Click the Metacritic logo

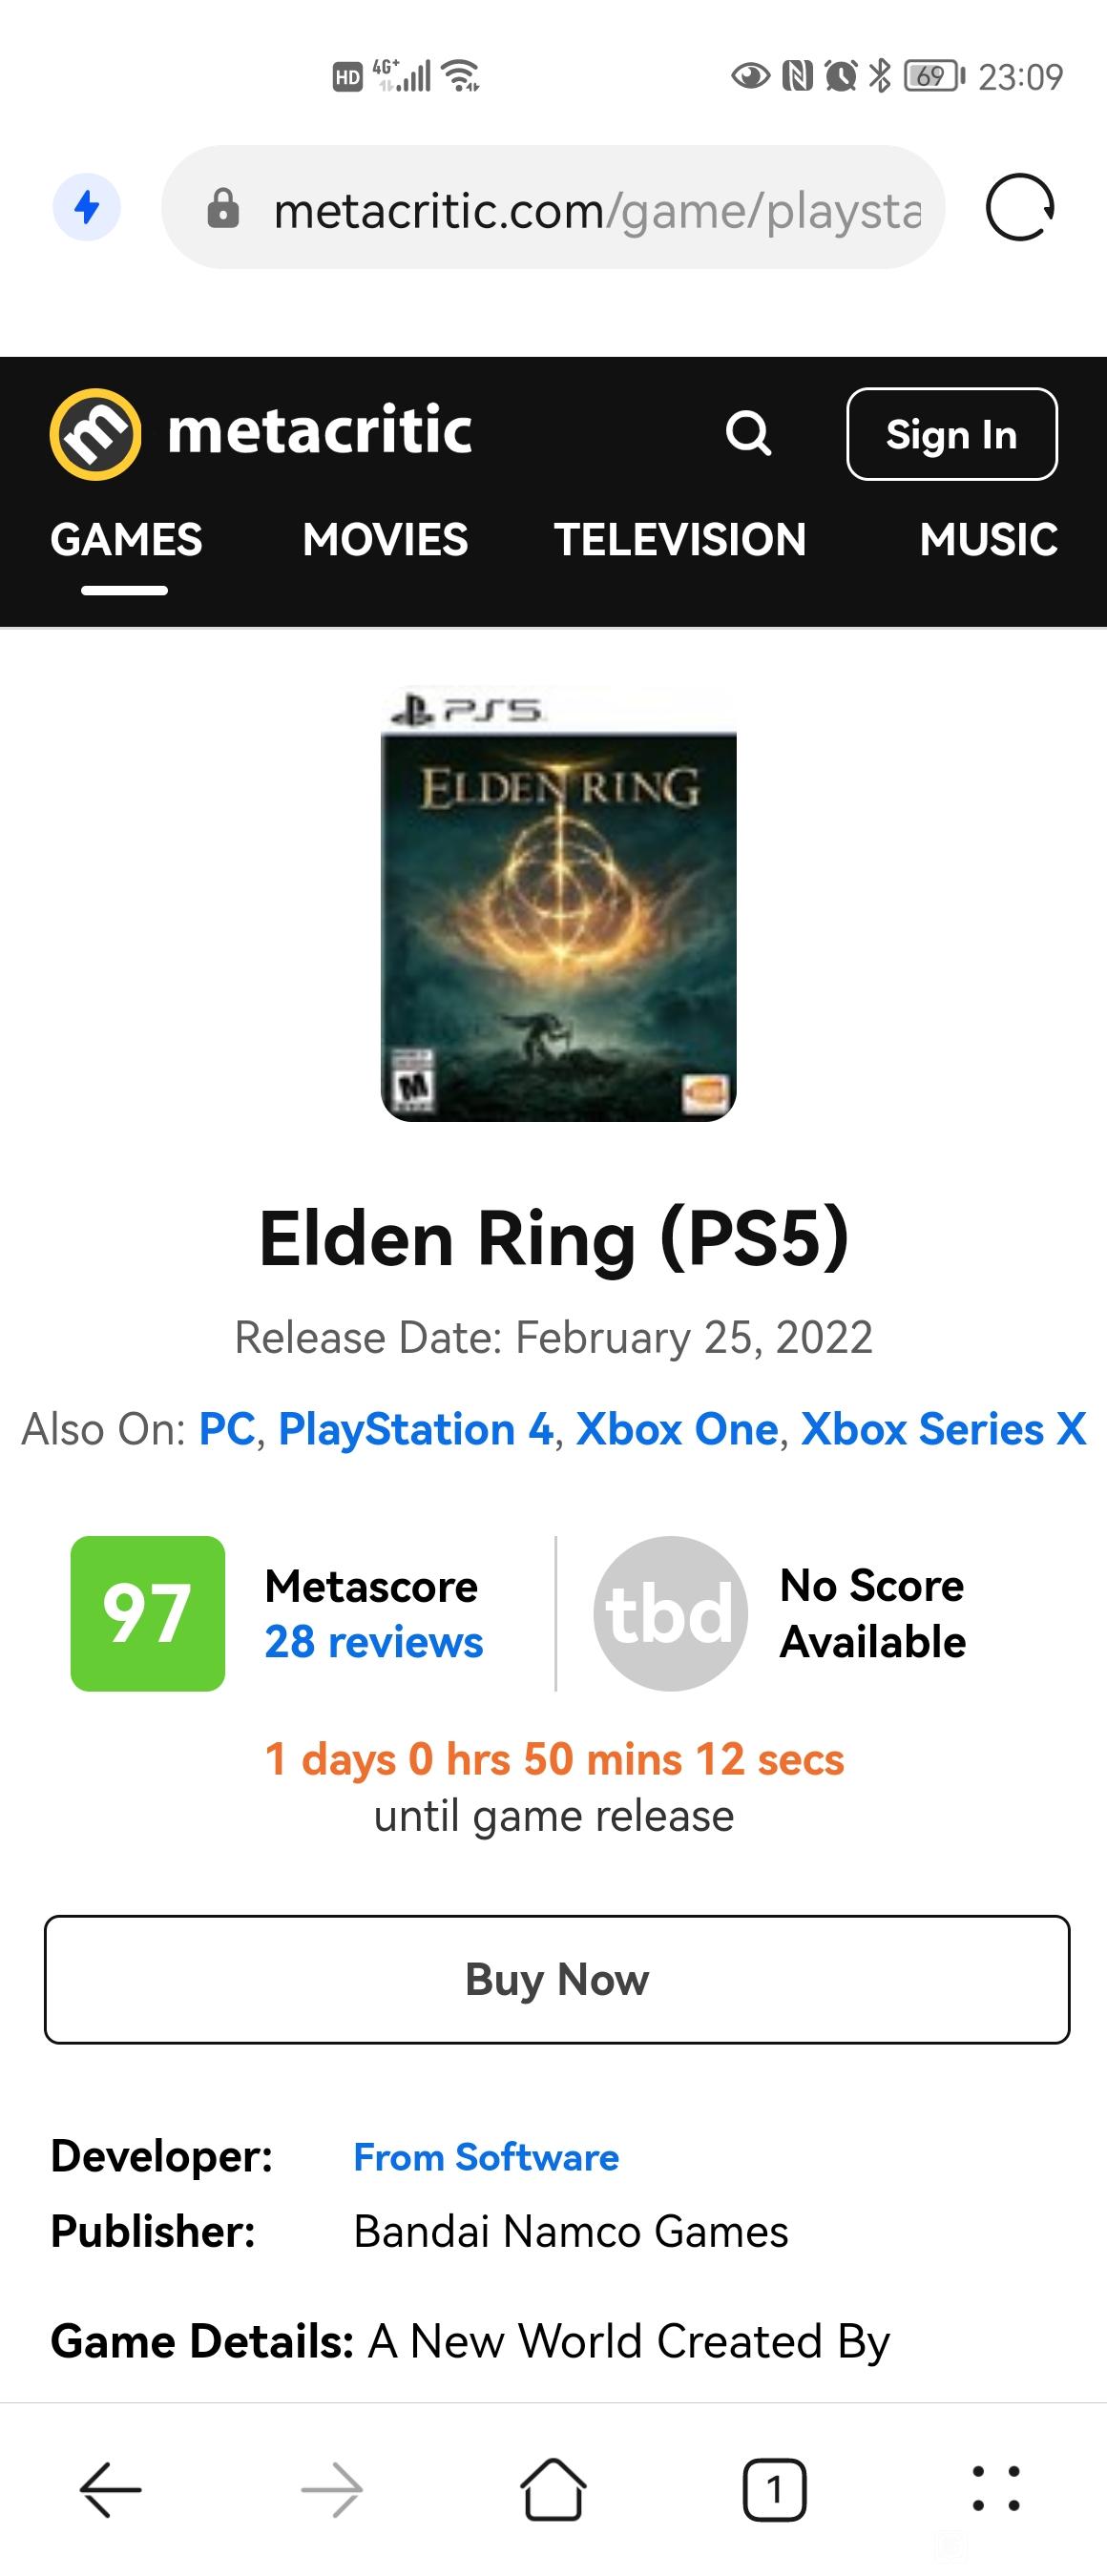point(260,433)
